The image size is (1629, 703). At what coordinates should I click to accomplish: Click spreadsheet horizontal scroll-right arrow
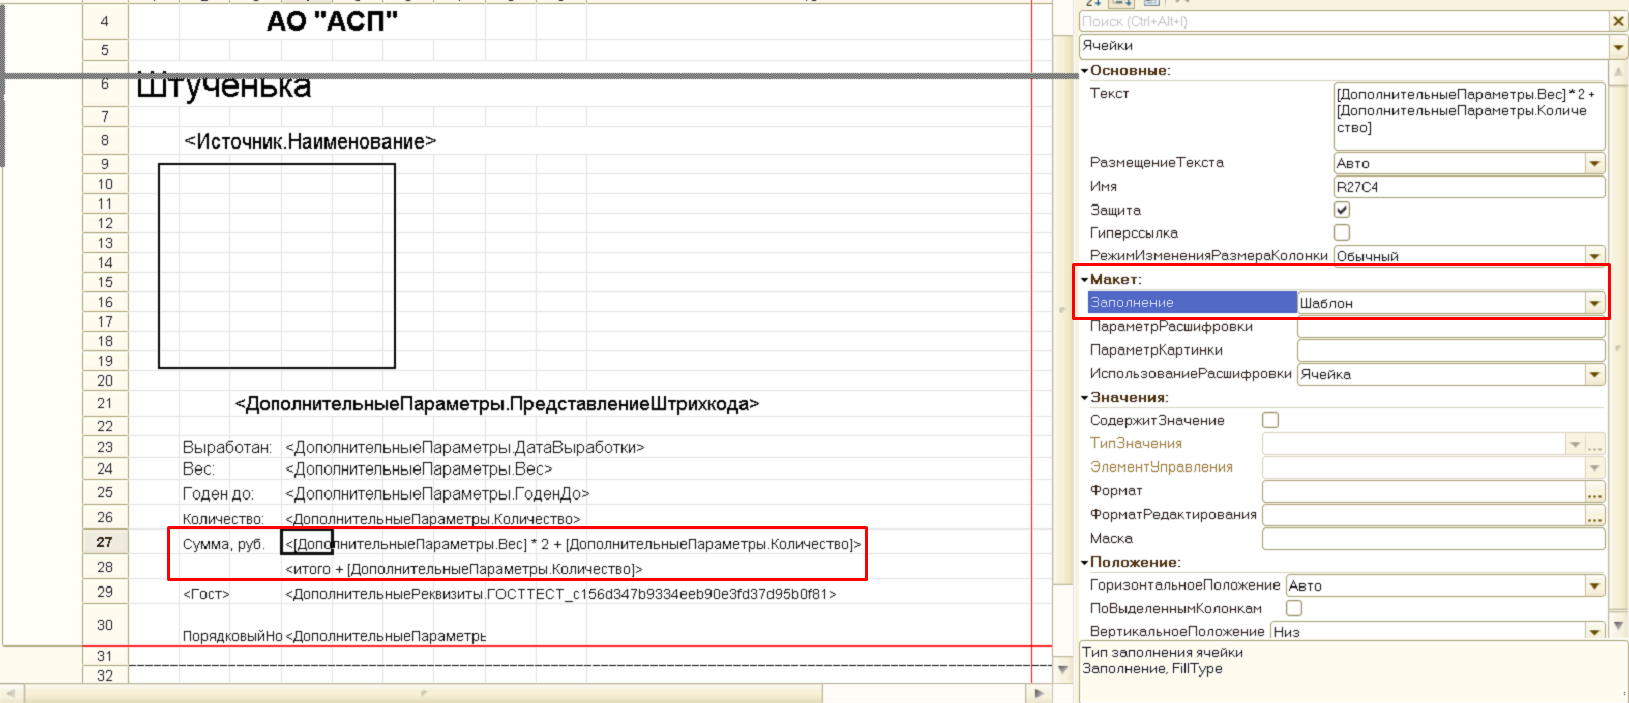pyautogui.click(x=1039, y=693)
